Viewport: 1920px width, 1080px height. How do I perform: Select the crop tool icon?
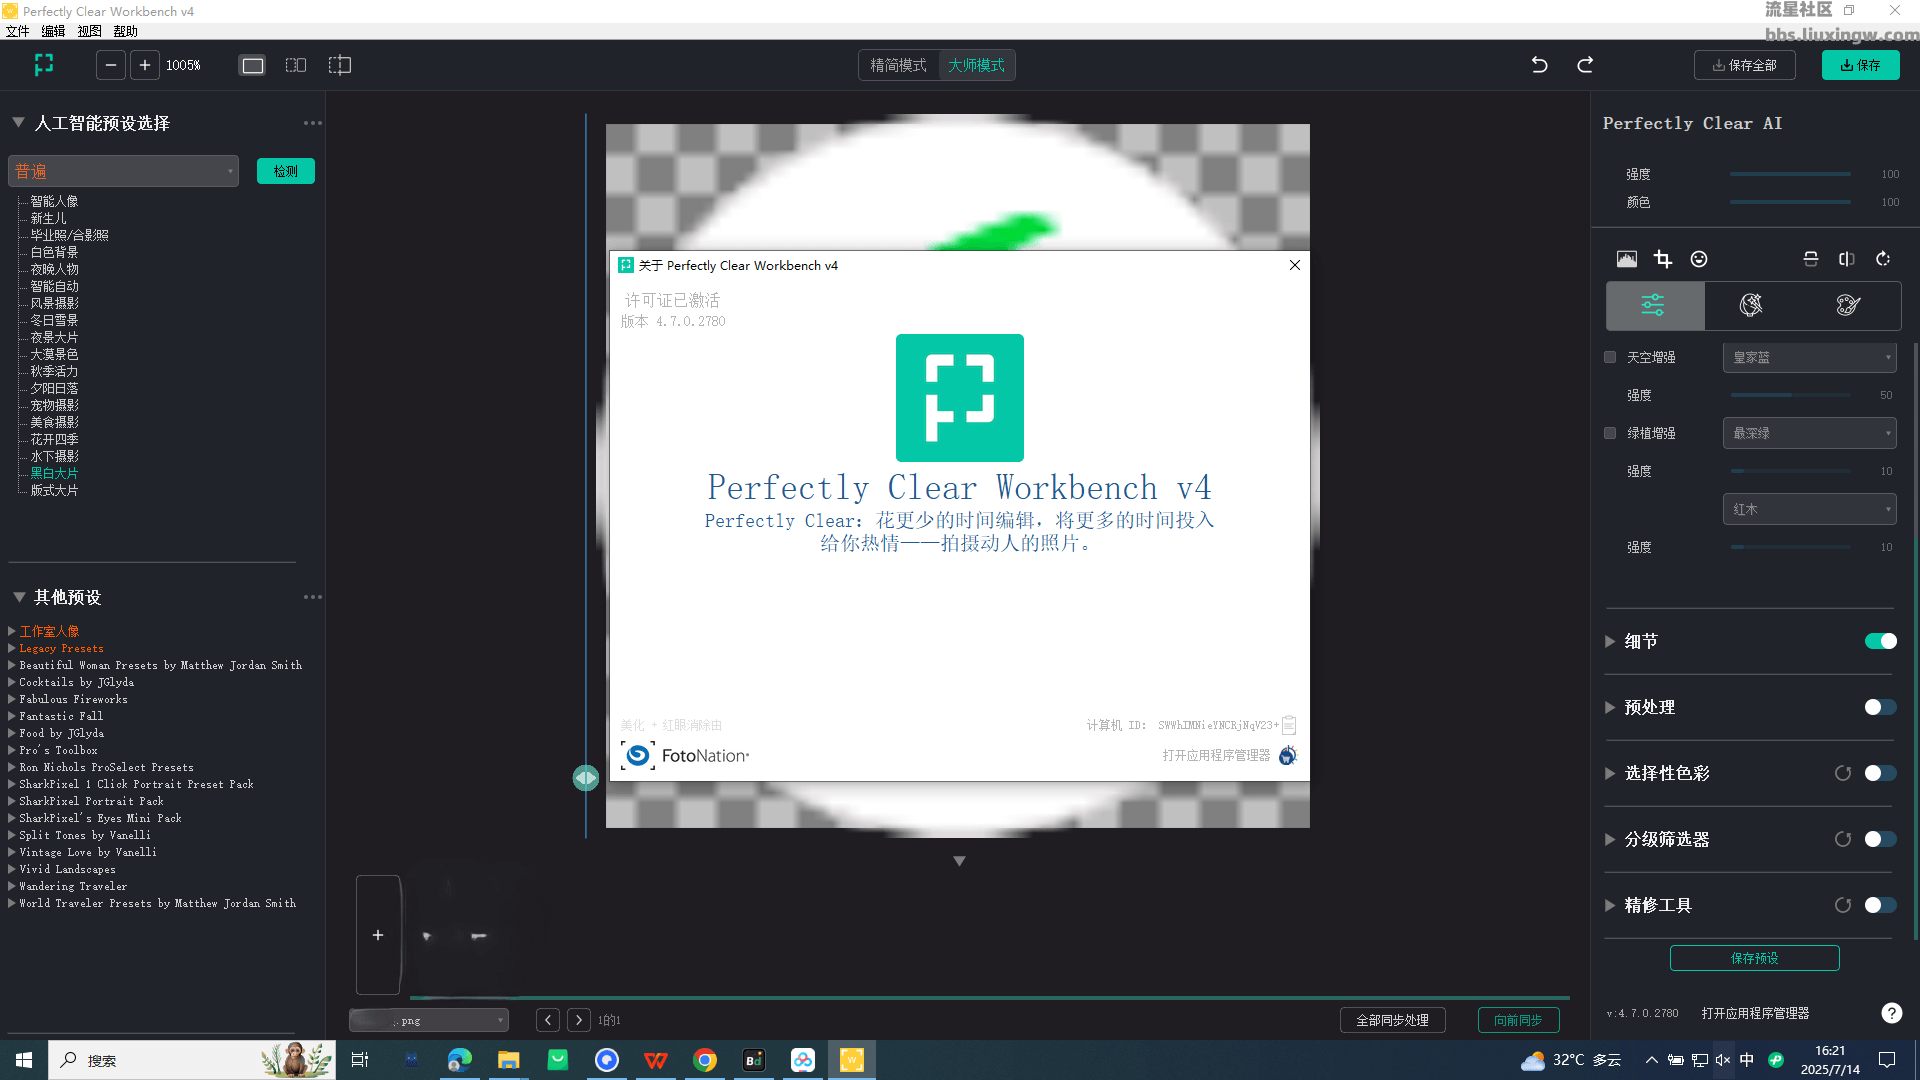point(1663,259)
